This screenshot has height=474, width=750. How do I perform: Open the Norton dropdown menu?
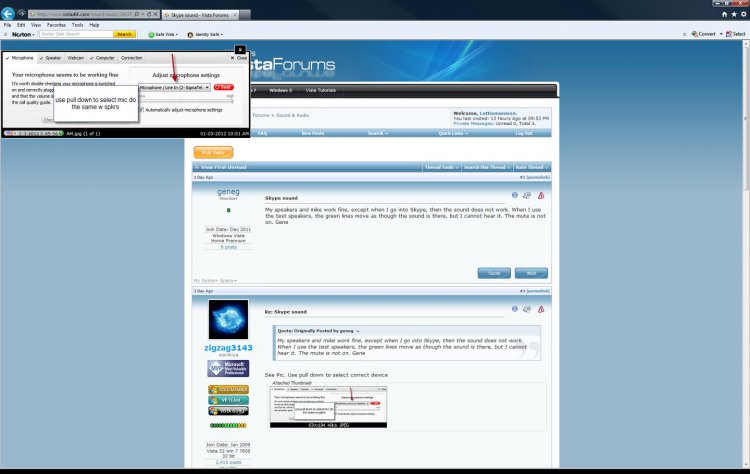pyautogui.click(x=23, y=34)
